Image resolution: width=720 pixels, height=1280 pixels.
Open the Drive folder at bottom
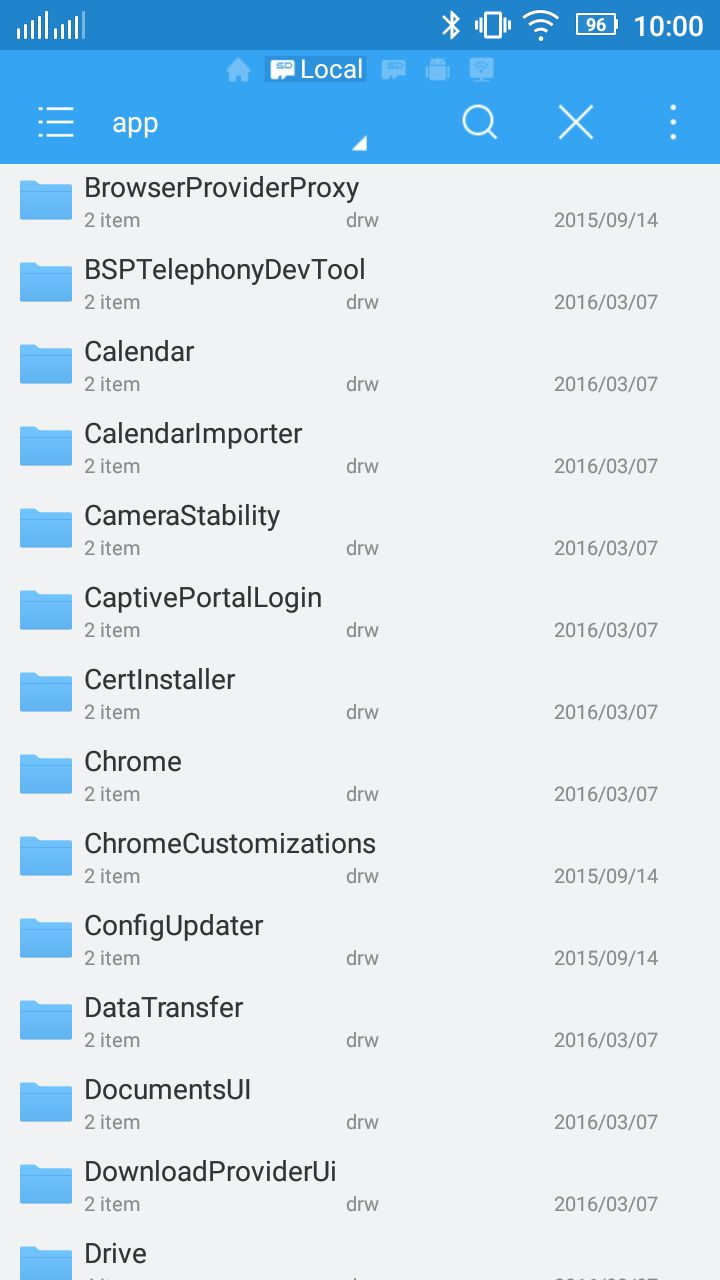360,1258
